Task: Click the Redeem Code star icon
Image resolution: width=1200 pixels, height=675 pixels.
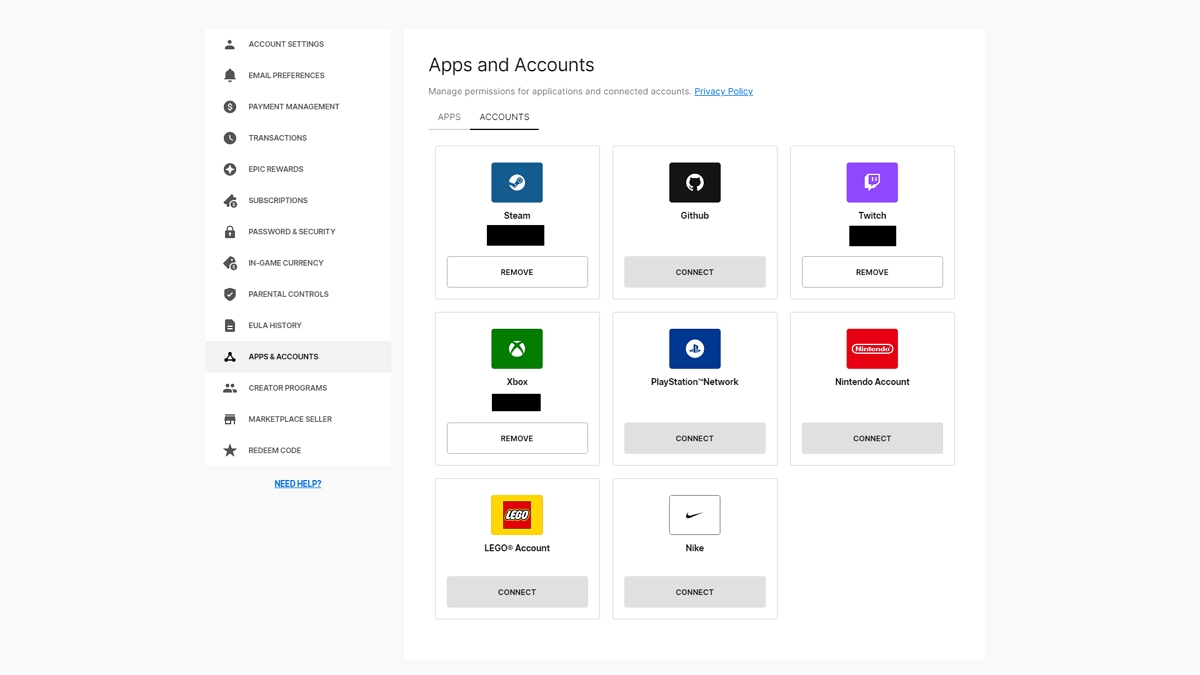Action: pos(230,451)
